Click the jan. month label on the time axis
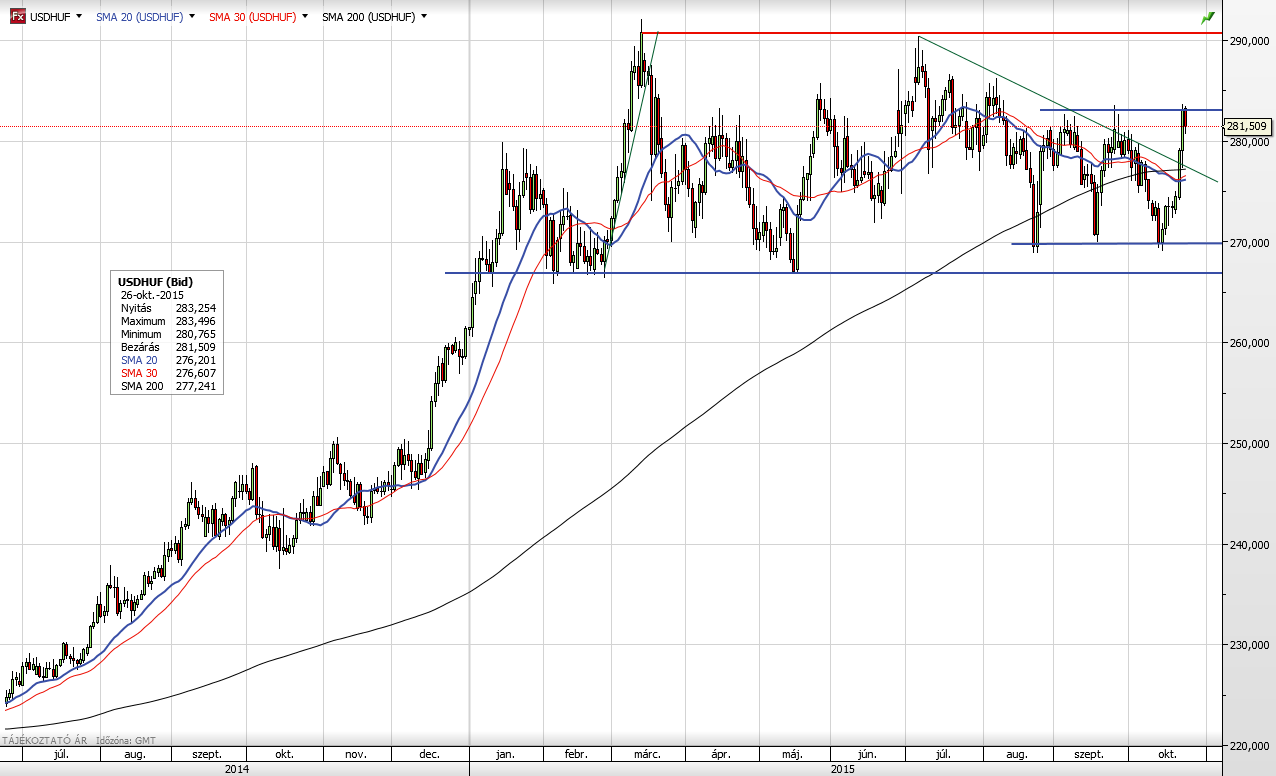1276x776 pixels. pos(505,755)
